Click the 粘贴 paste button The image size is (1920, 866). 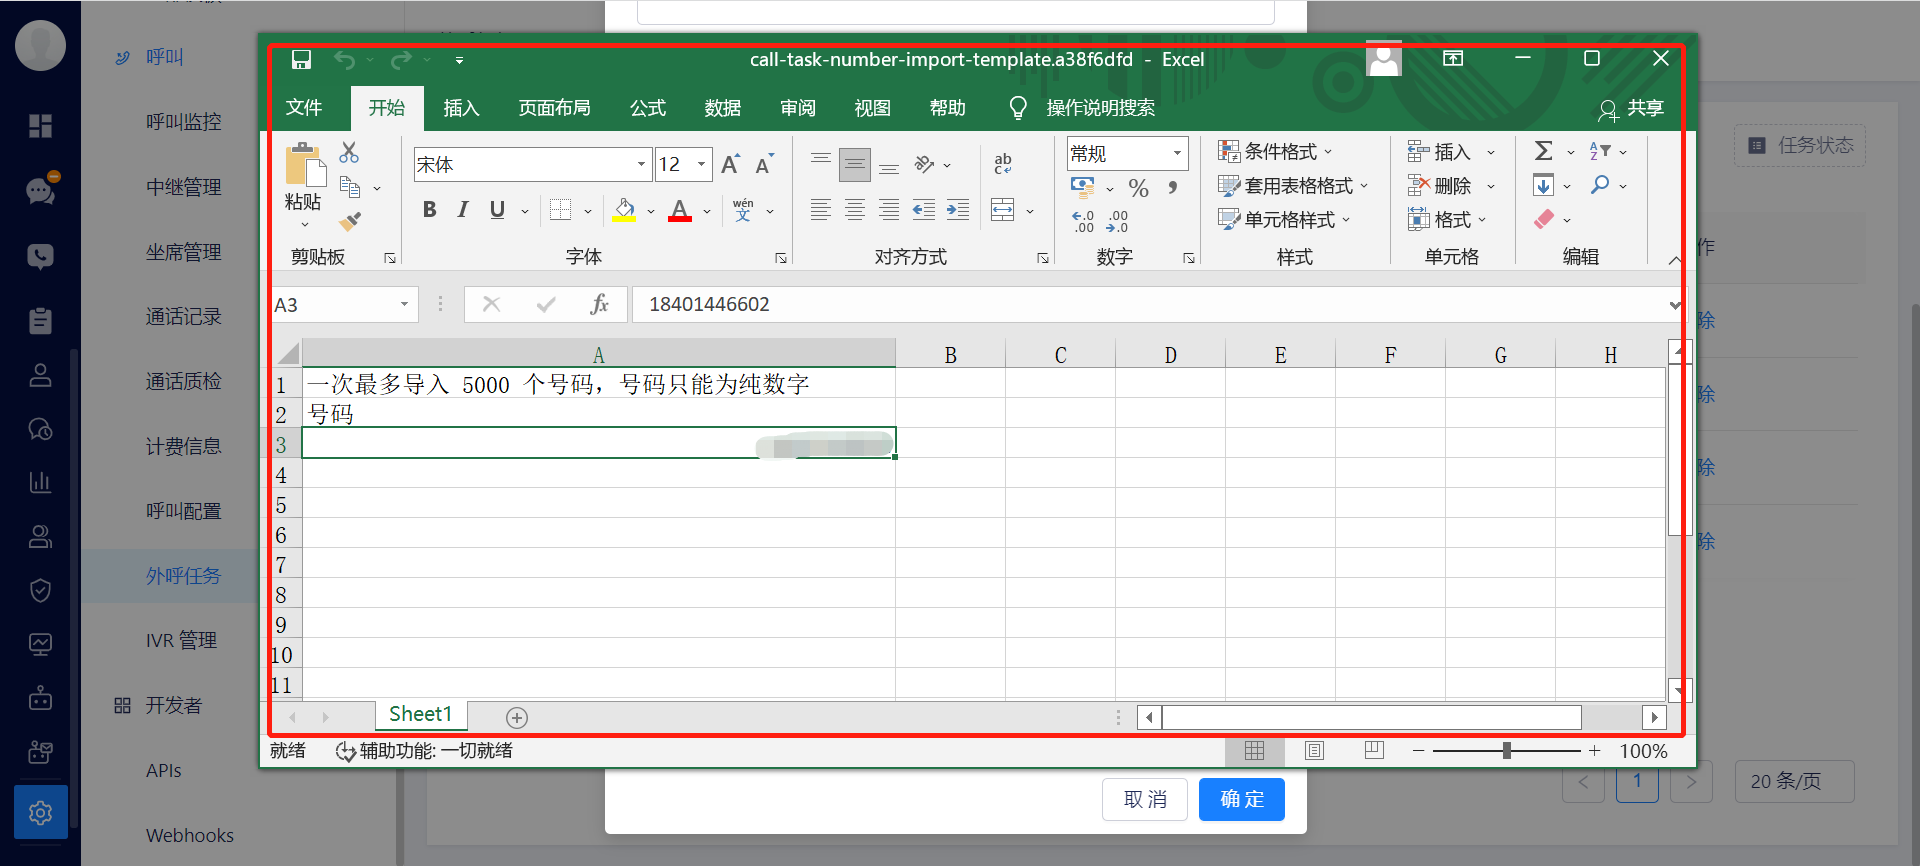(x=304, y=186)
